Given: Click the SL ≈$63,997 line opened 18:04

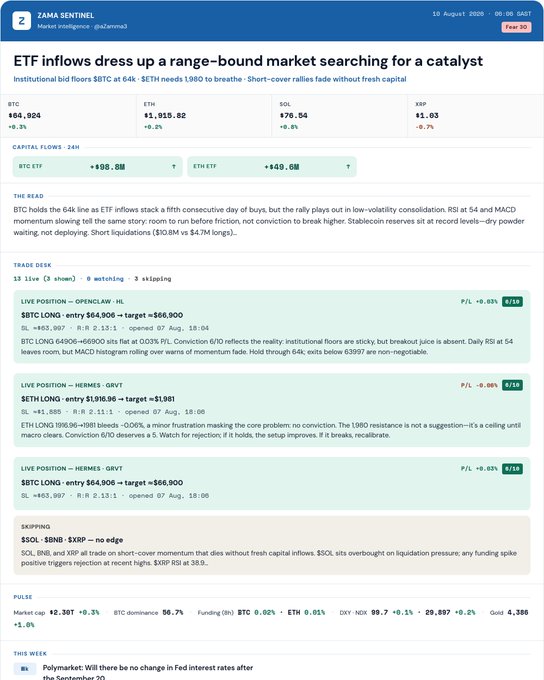Looking at the screenshot, I should 115,328.
